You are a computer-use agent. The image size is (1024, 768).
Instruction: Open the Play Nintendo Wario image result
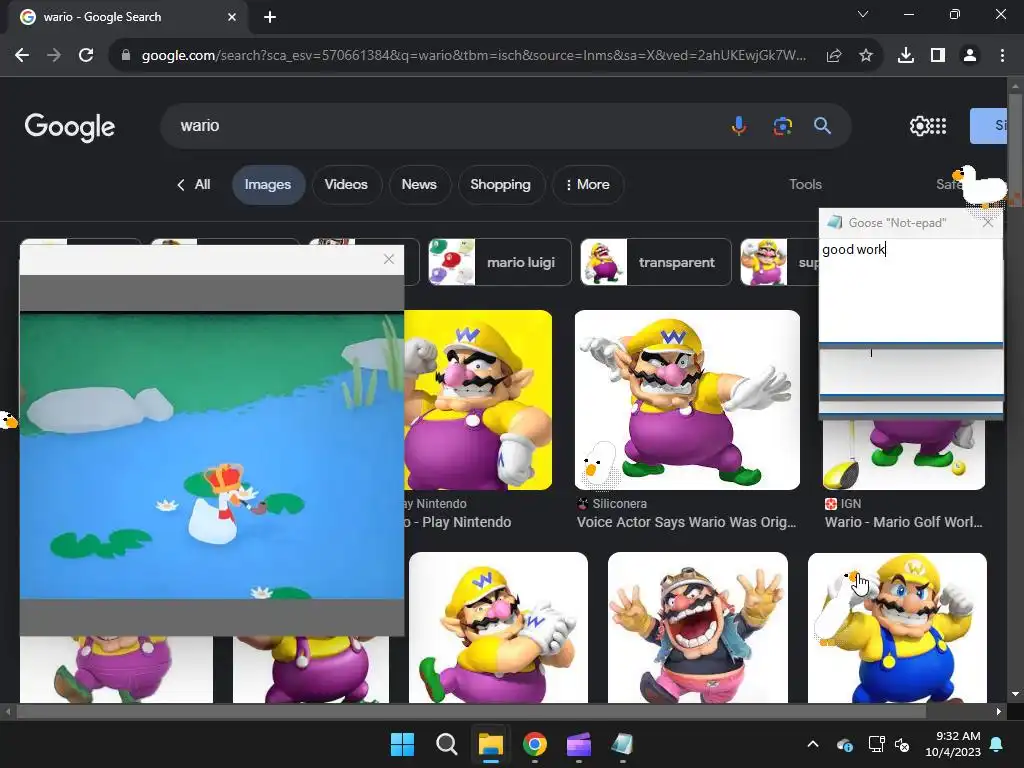(x=478, y=400)
